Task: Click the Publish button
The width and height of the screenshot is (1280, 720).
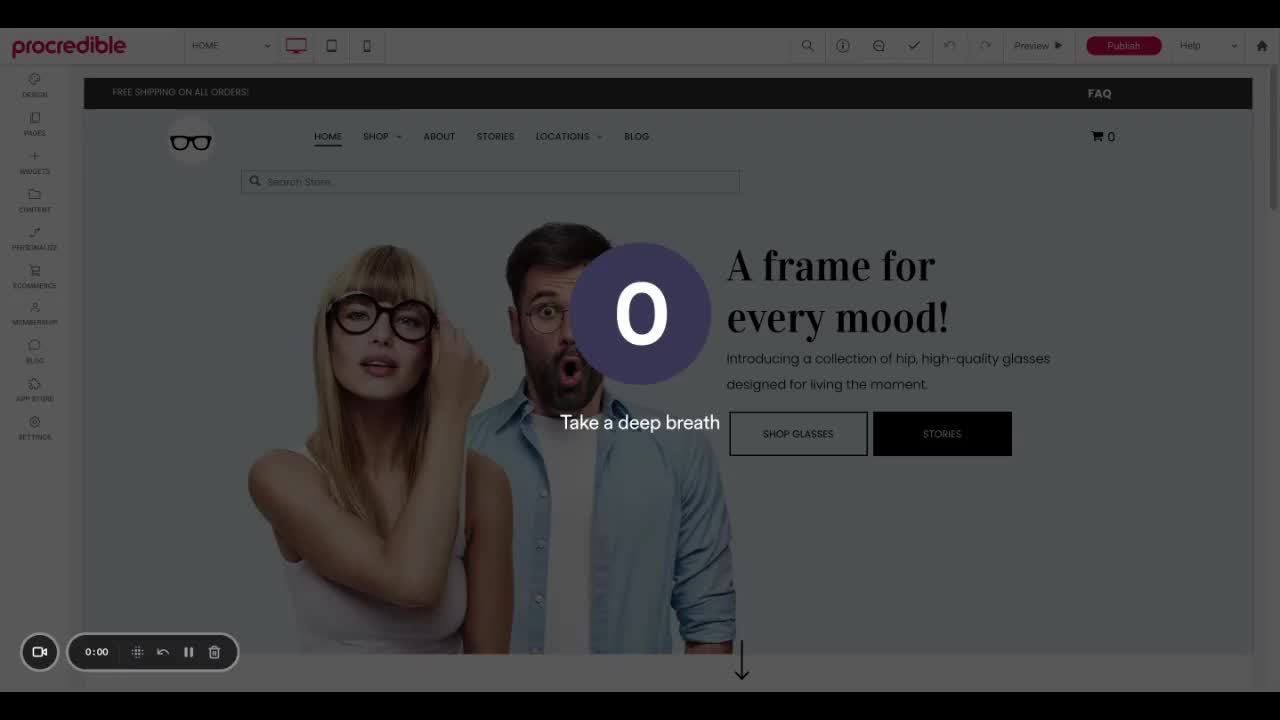Action: click(x=1123, y=46)
